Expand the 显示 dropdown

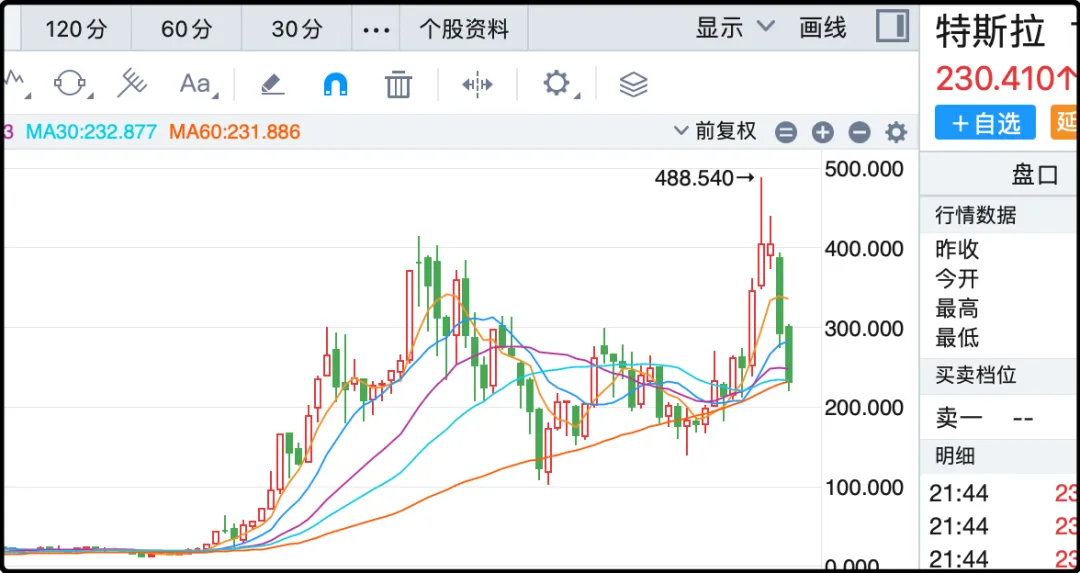[735, 28]
